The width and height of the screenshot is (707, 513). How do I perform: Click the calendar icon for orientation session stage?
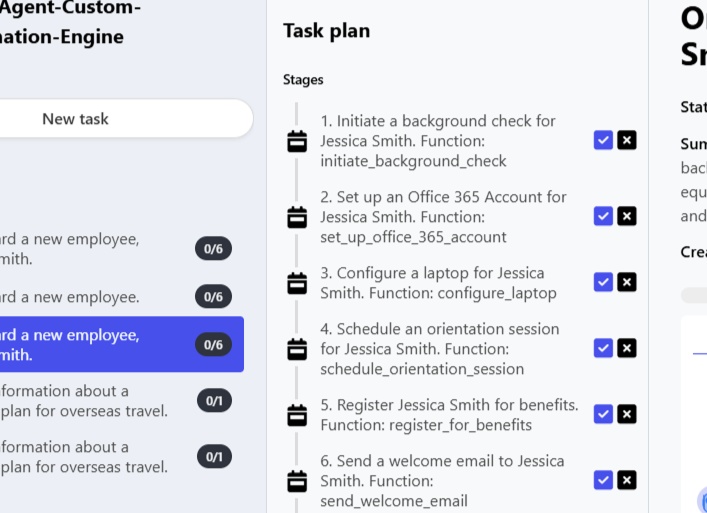[x=297, y=349]
